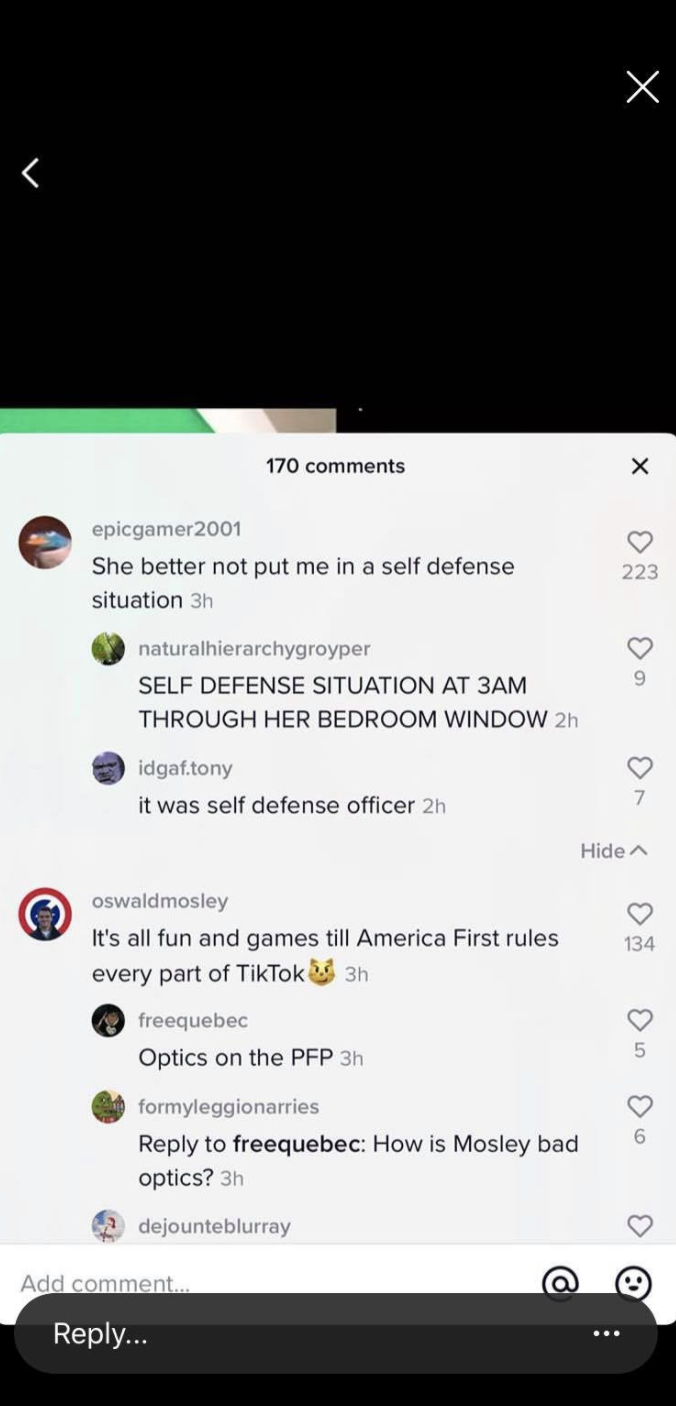Heart formyleggionarries' reply about Mosley

click(640, 1106)
